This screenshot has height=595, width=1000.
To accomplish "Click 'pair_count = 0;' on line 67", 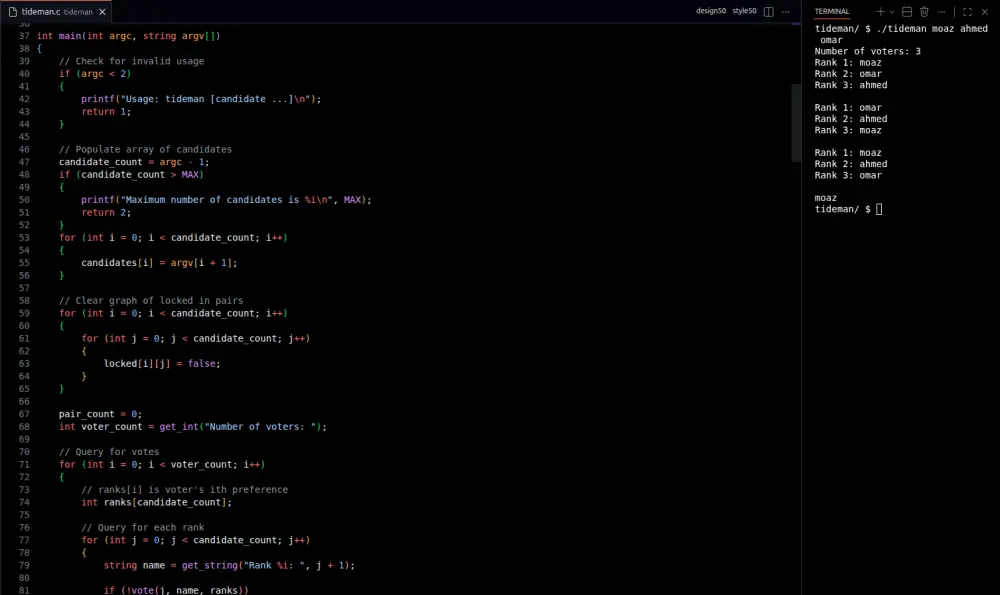I will coord(100,414).
